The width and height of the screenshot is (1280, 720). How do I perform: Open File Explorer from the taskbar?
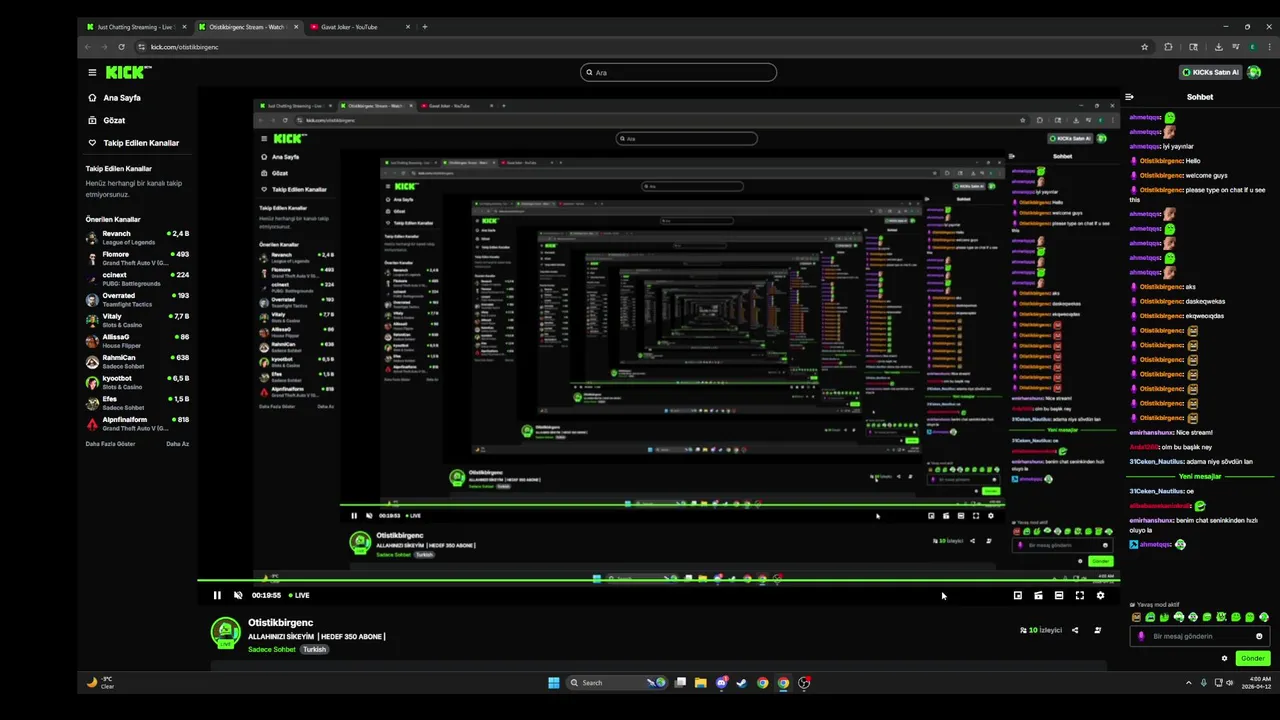point(701,683)
